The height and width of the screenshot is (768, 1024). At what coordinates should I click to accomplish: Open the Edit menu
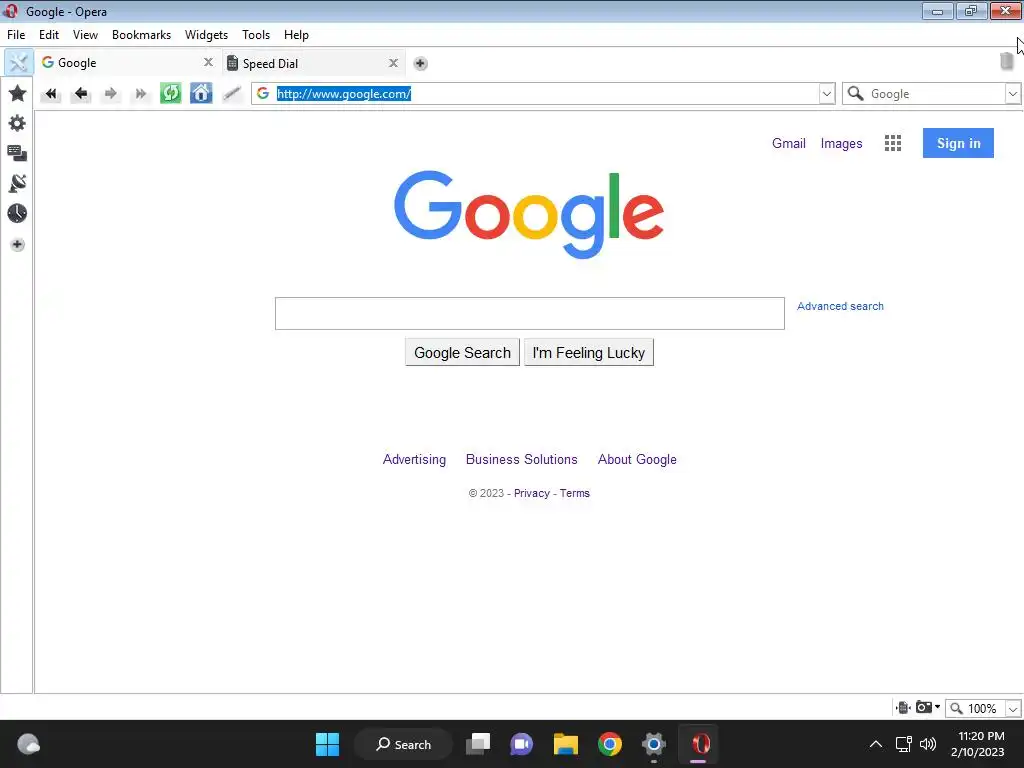(x=49, y=35)
